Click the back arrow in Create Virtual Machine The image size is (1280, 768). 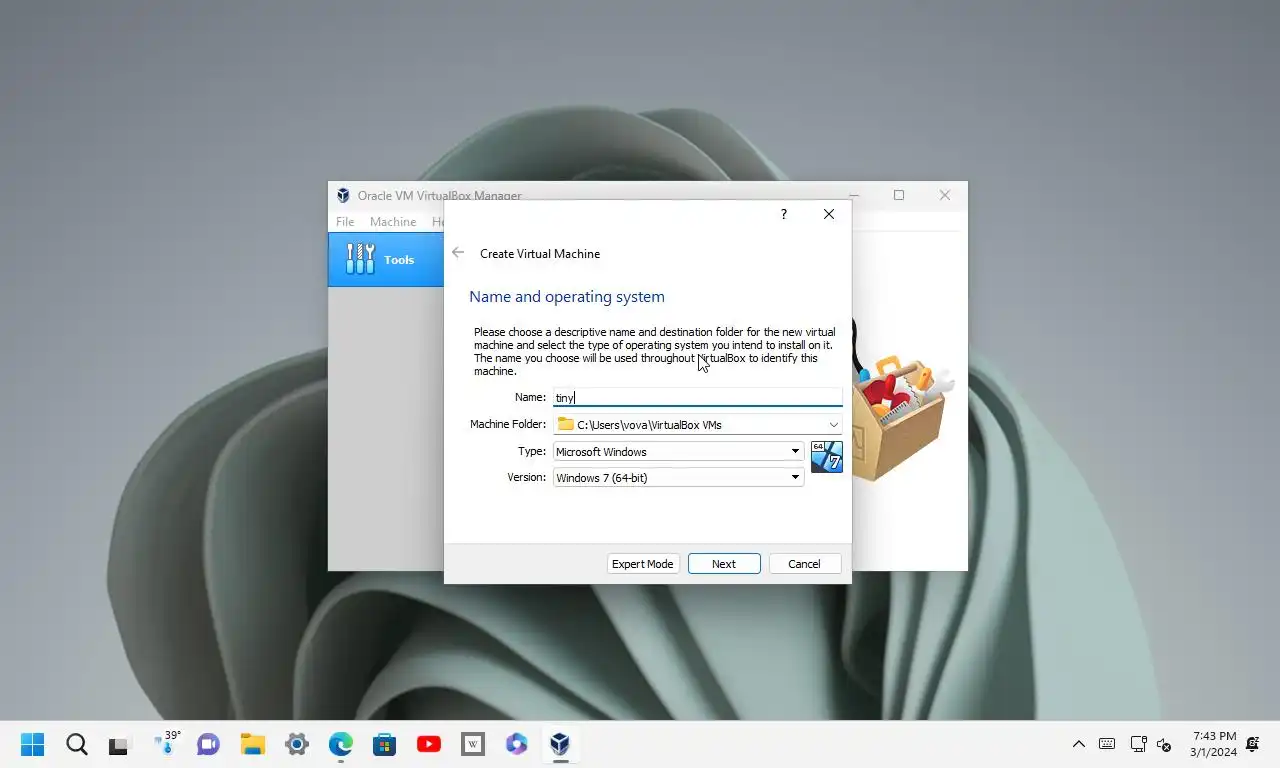pos(458,253)
